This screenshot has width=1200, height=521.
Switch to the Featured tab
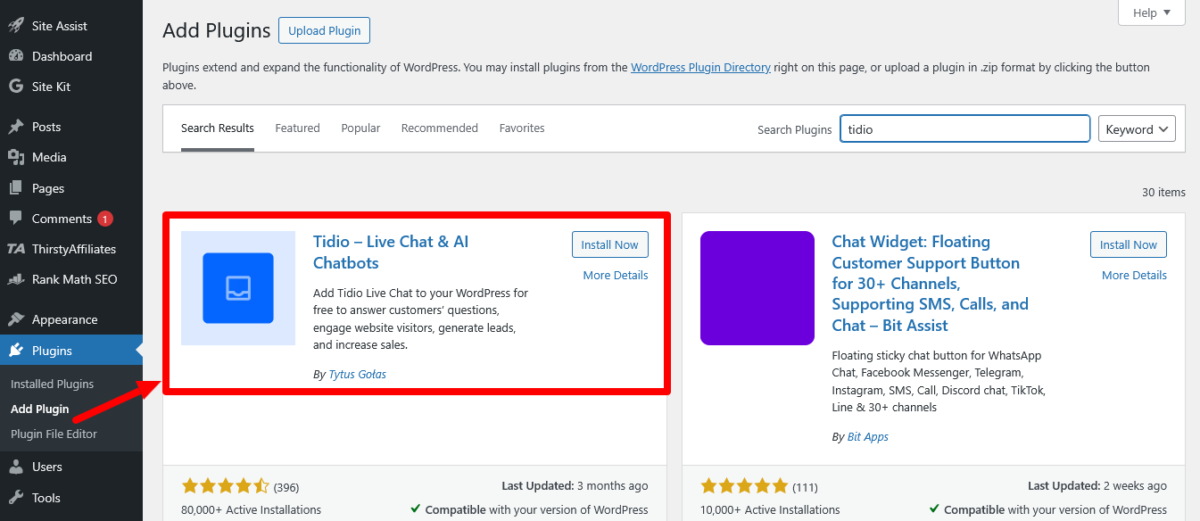297,128
